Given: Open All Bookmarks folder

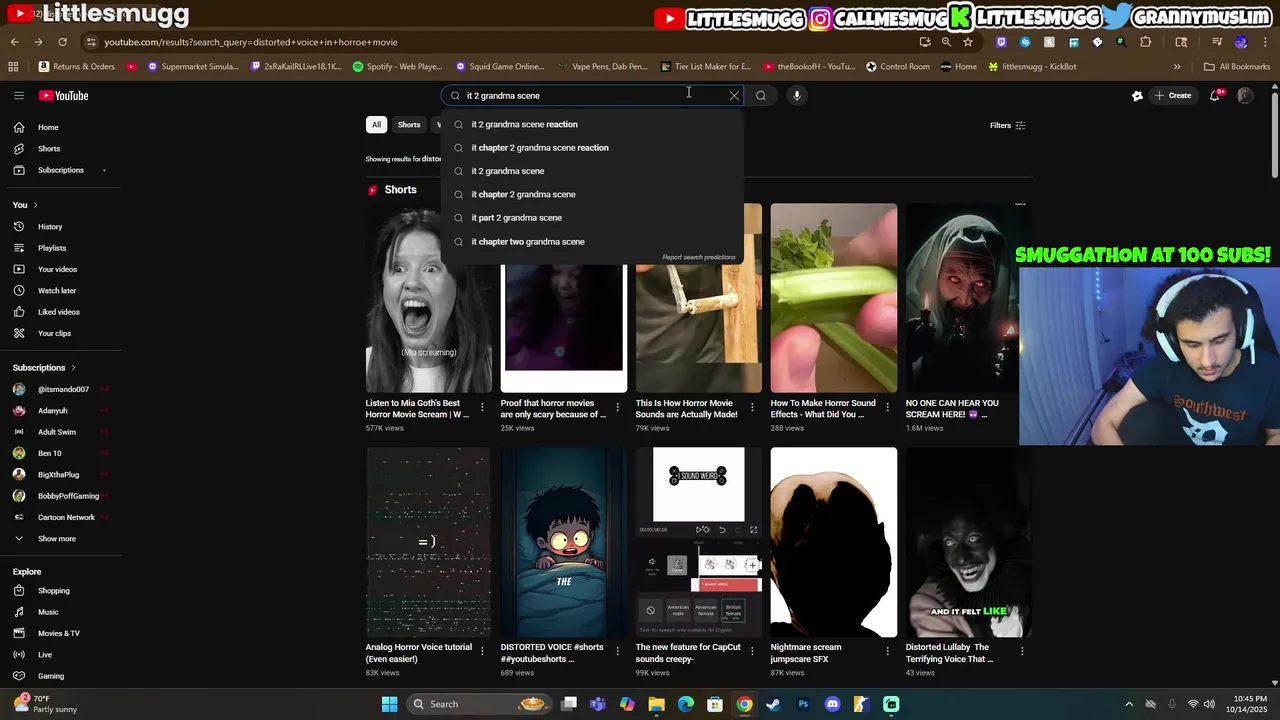Looking at the screenshot, I should (x=1237, y=67).
